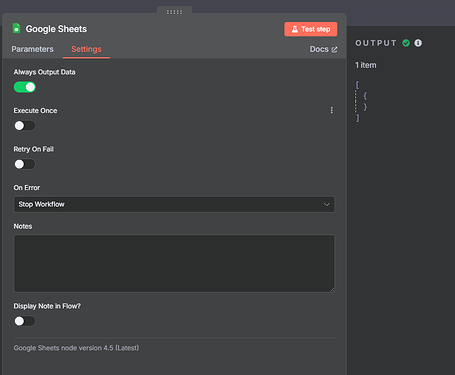Image resolution: width=455 pixels, height=375 pixels.
Task: Enable Display Note in Flow toggle
Action: (25, 321)
